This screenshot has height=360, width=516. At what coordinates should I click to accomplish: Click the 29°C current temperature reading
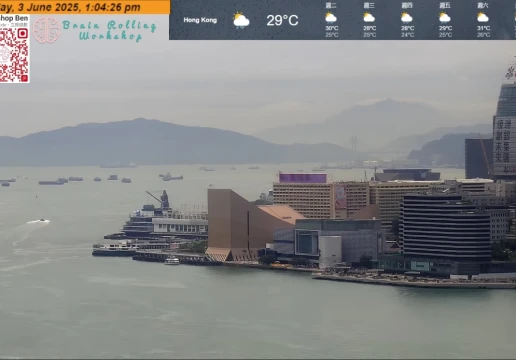282,20
